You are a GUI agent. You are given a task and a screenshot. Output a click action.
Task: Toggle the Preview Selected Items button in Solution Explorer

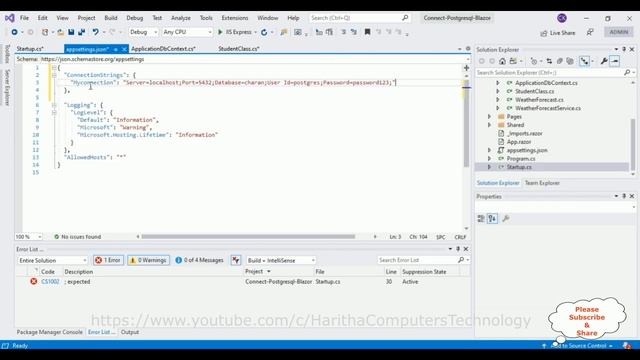[x=614, y=61]
